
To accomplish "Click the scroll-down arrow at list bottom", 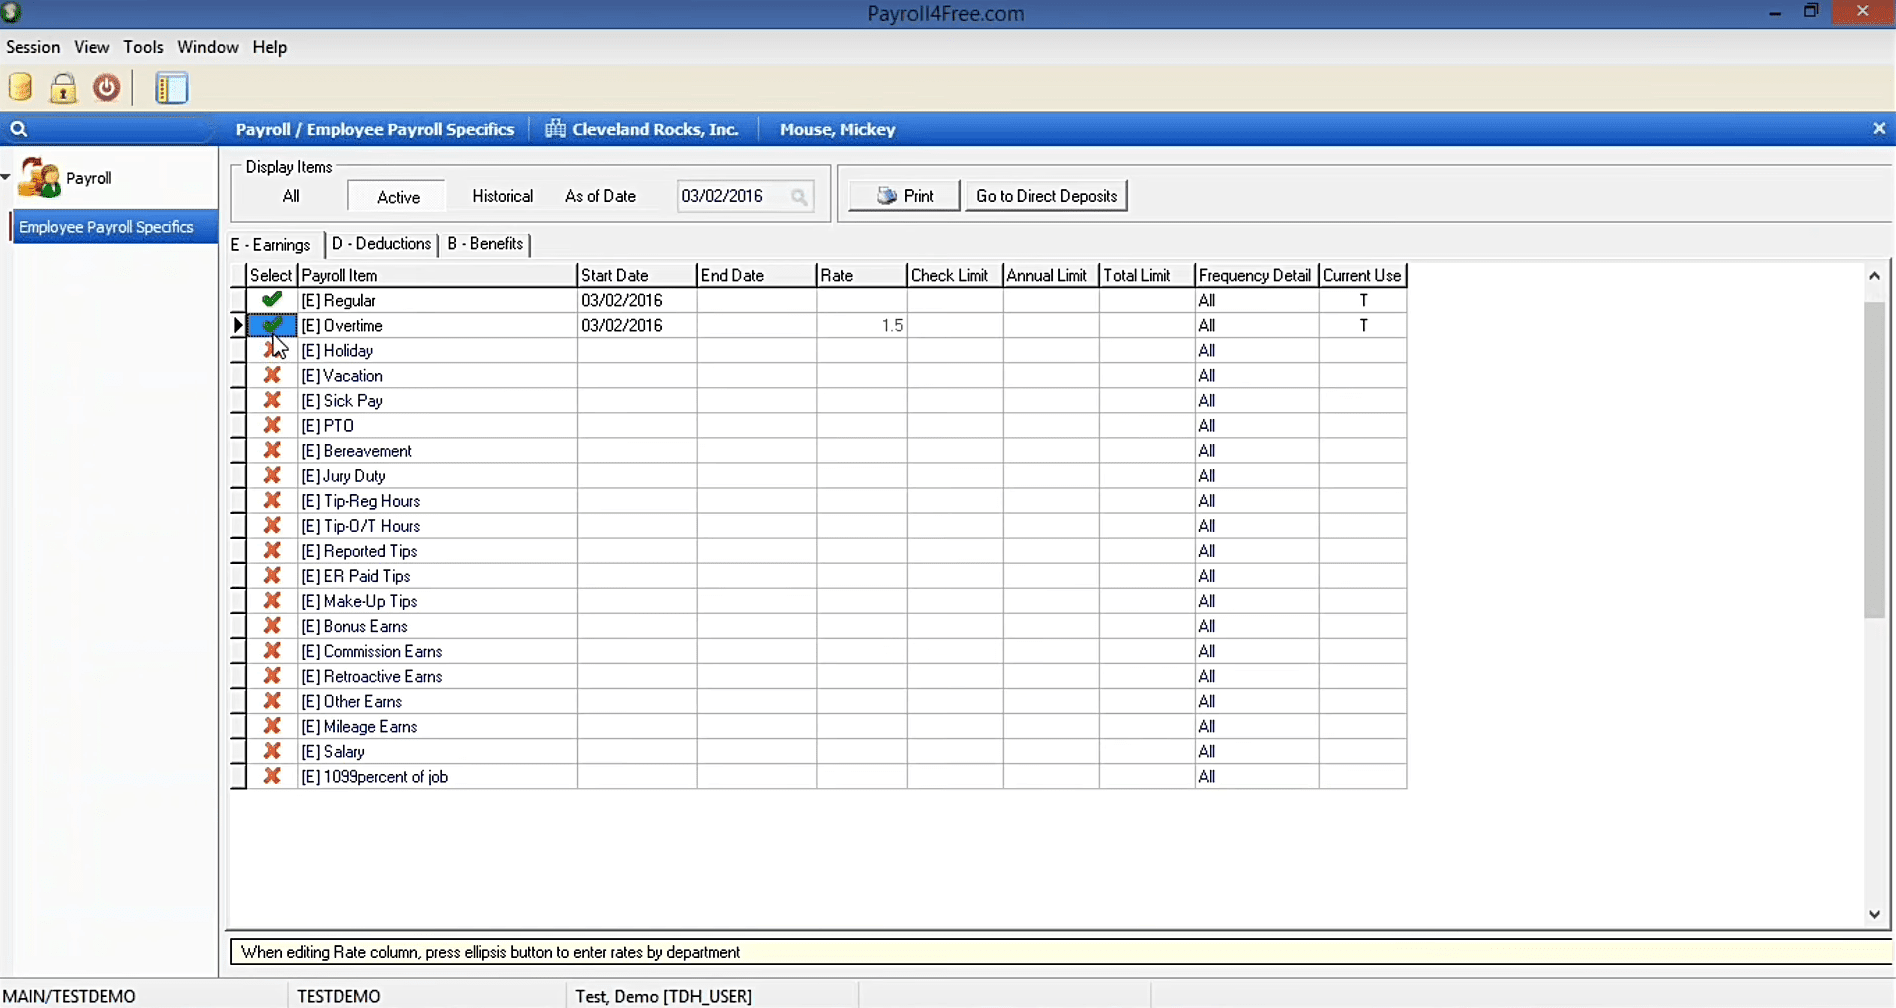I will point(1874,914).
